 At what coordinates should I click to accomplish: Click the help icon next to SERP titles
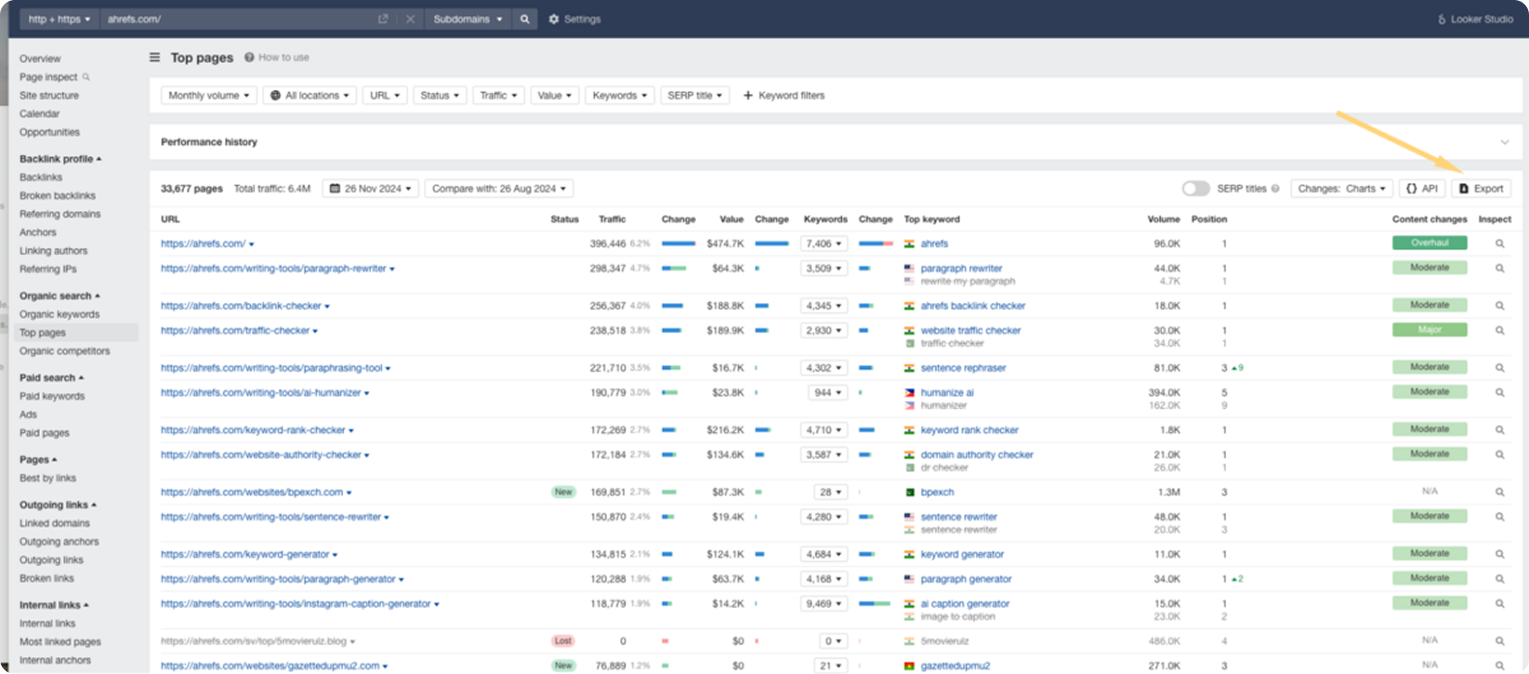point(1275,188)
